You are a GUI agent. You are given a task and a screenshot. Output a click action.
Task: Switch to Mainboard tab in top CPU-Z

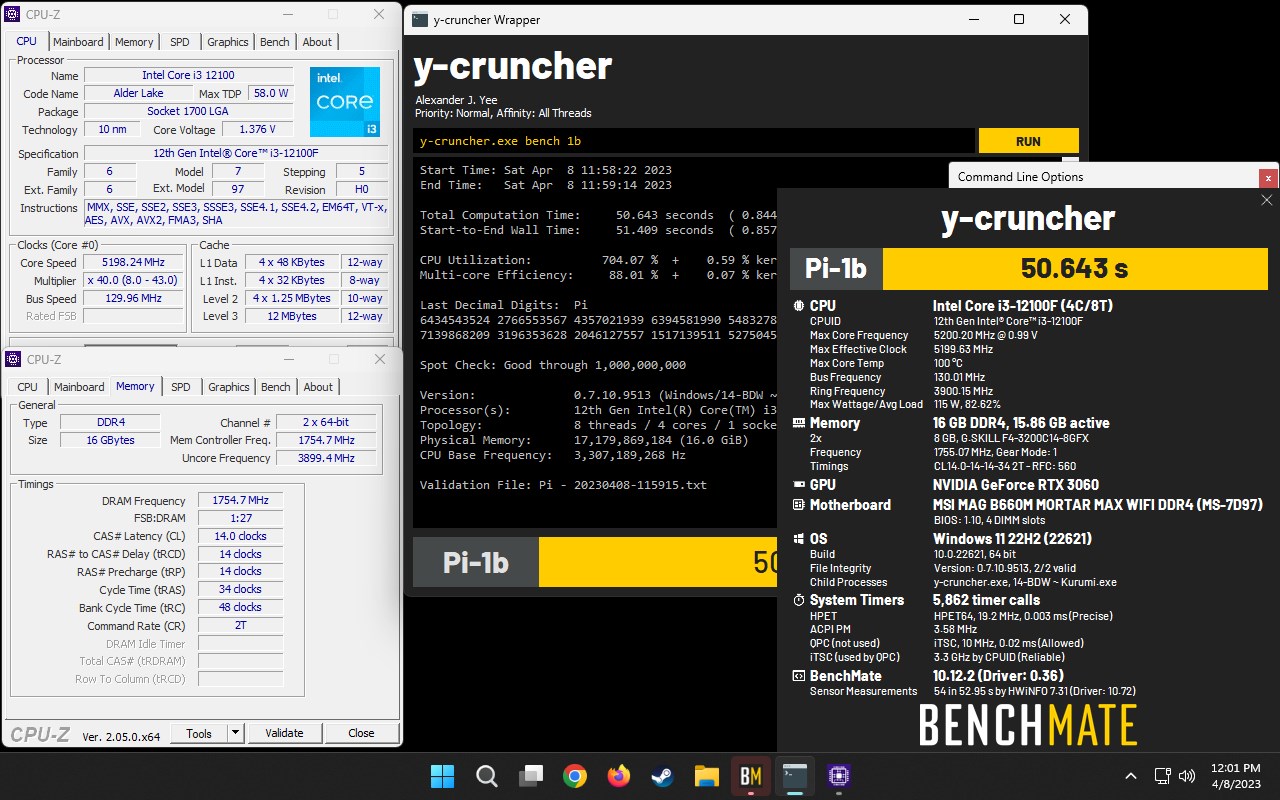tap(78, 42)
